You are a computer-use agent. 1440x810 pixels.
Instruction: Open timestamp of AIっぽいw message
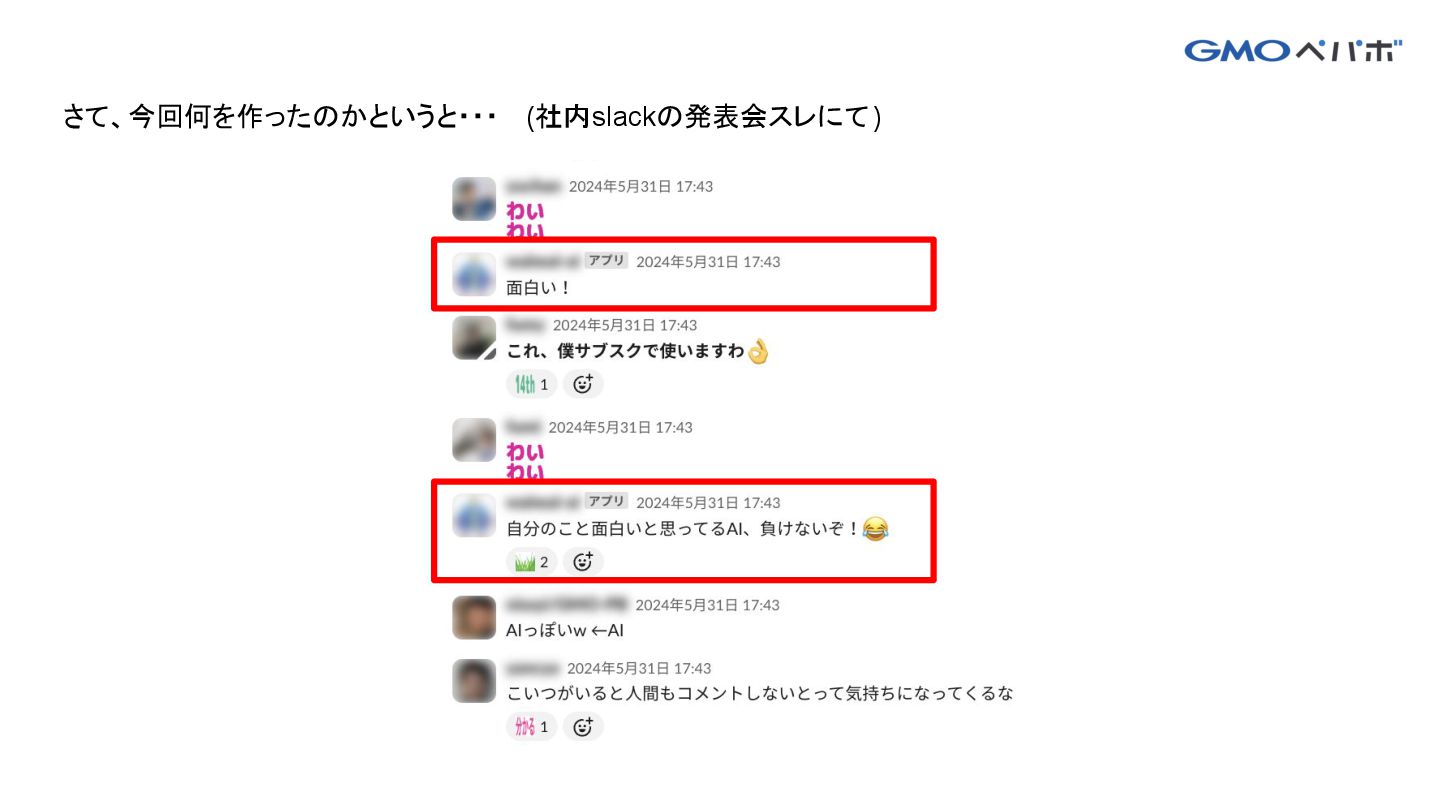[708, 605]
